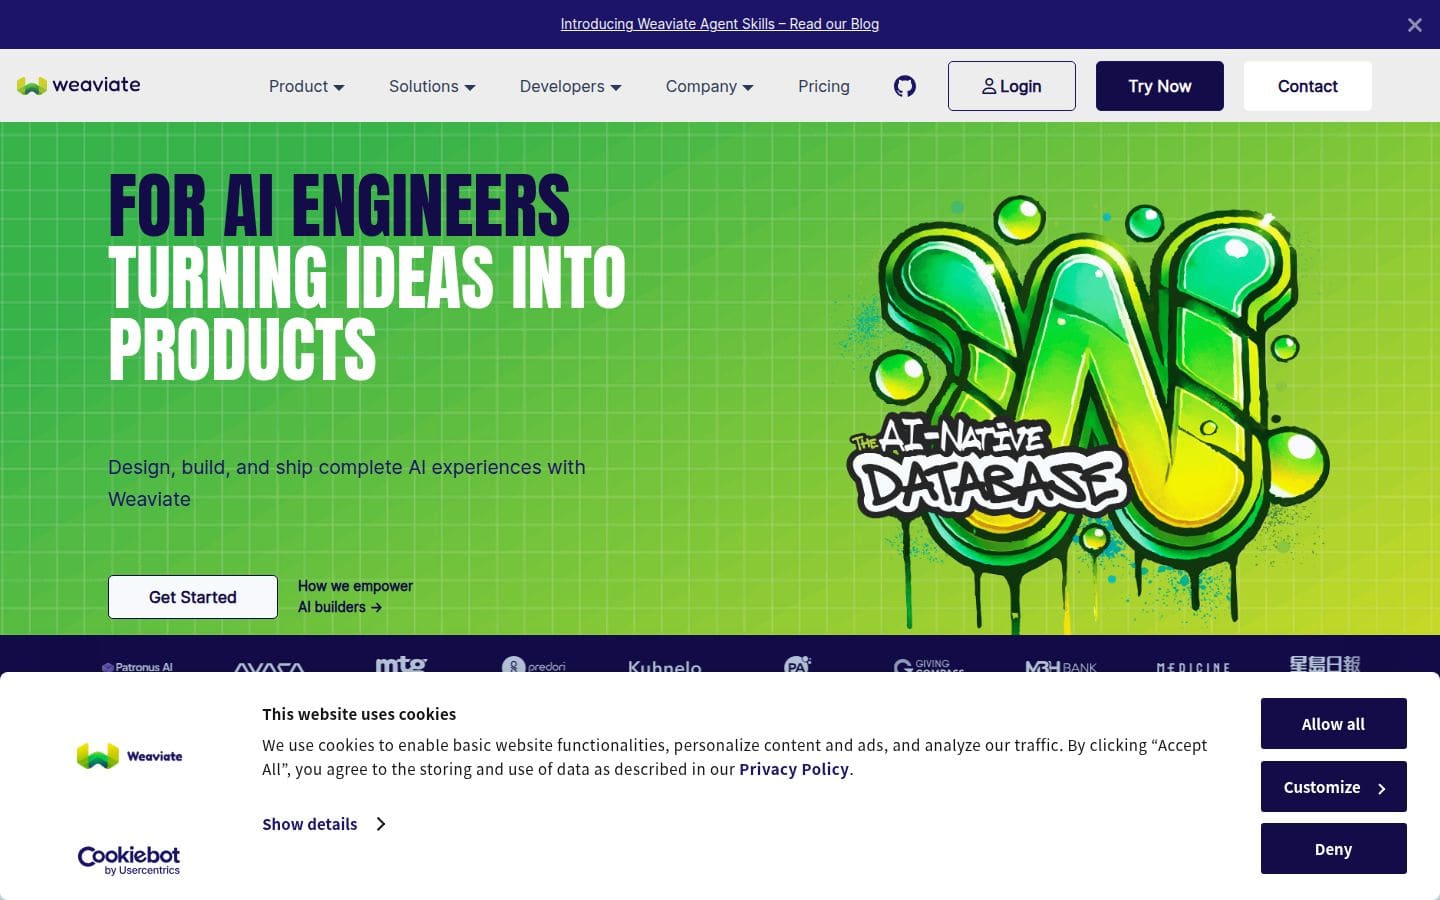Click the Login button
Screen dimensions: 1440x900
1011,86
